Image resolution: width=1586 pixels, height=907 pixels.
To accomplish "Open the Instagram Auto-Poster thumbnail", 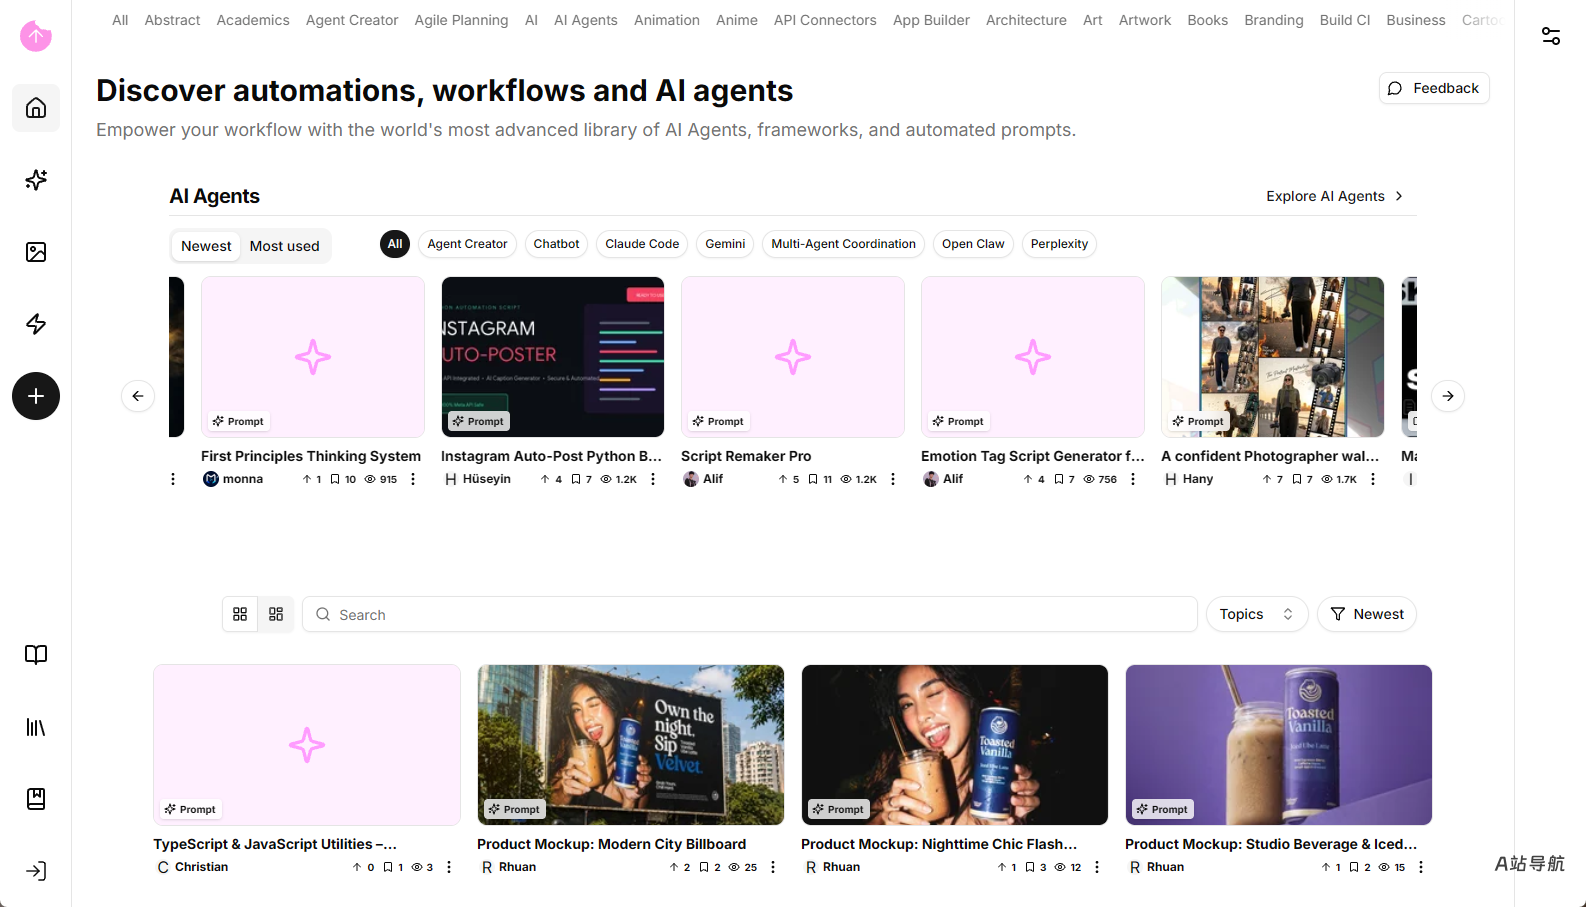I will pos(553,357).
